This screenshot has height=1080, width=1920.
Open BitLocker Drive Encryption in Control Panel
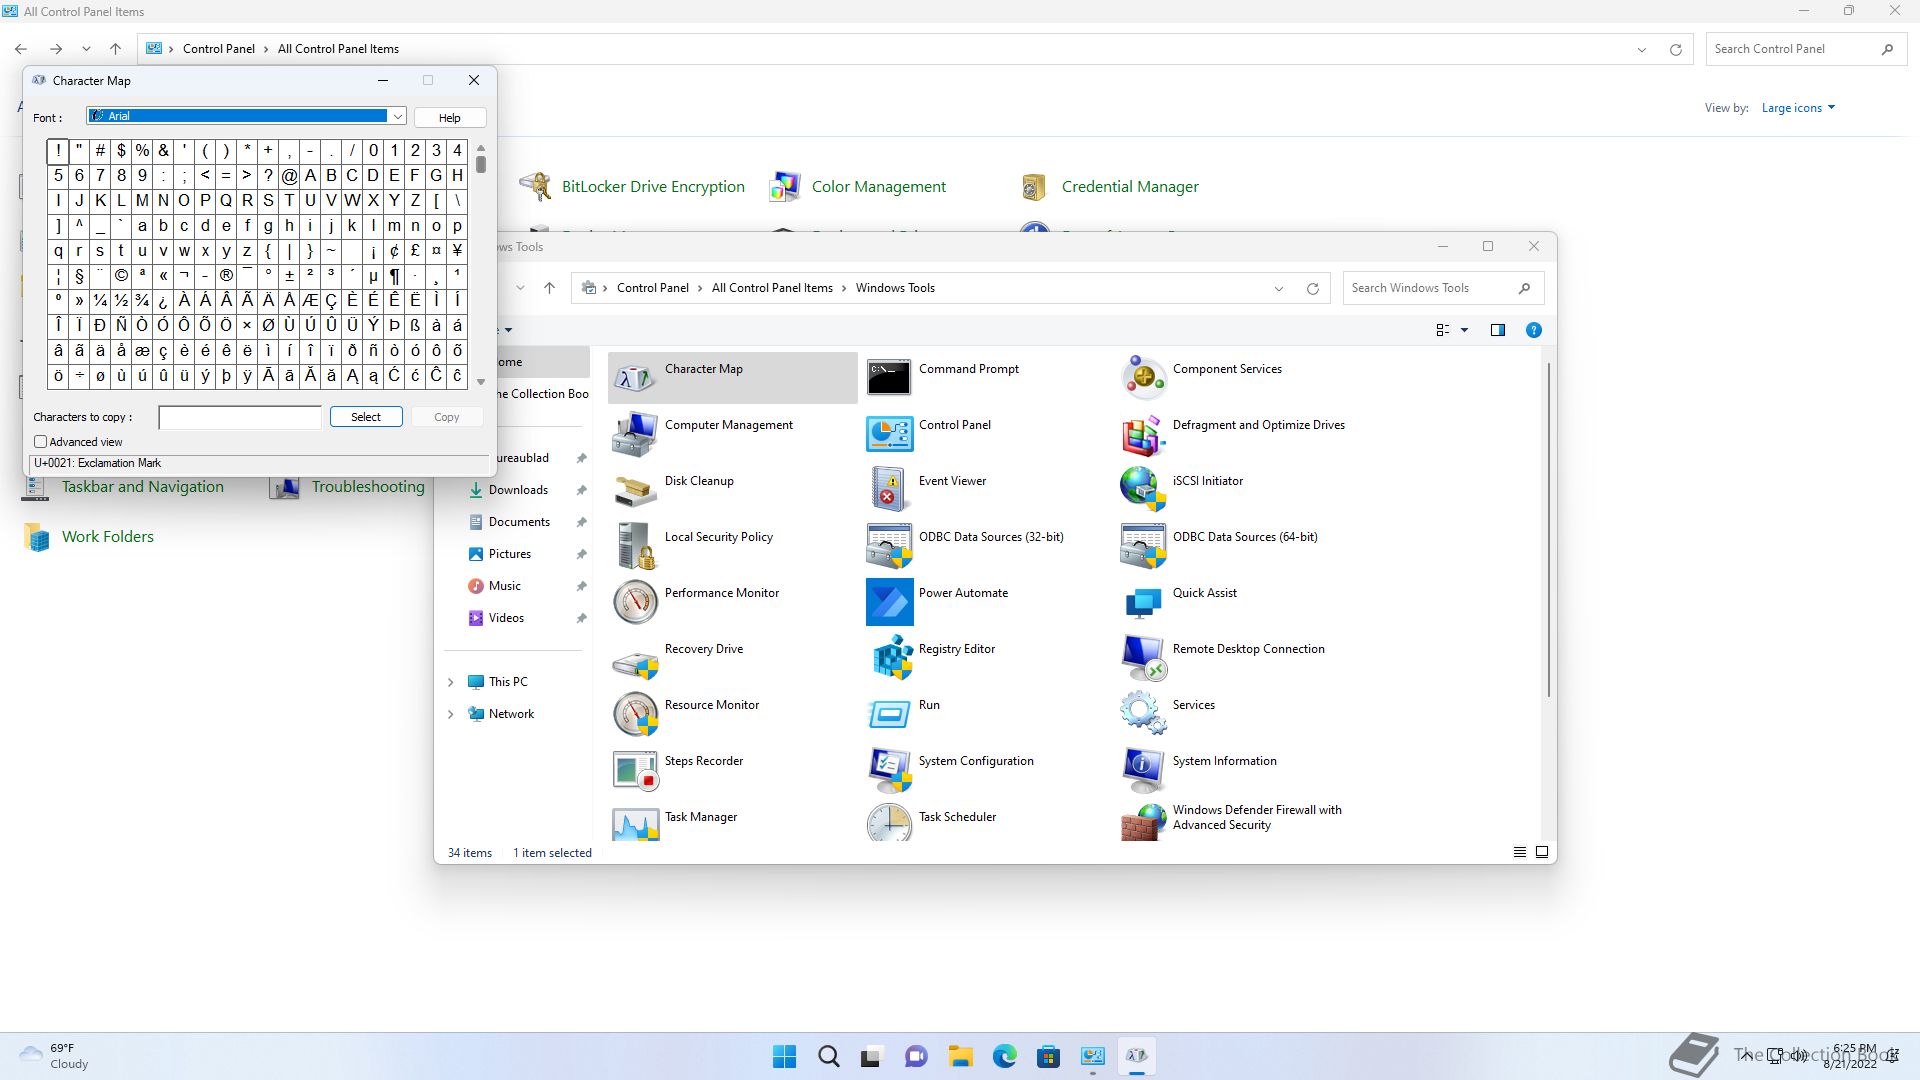tap(632, 186)
